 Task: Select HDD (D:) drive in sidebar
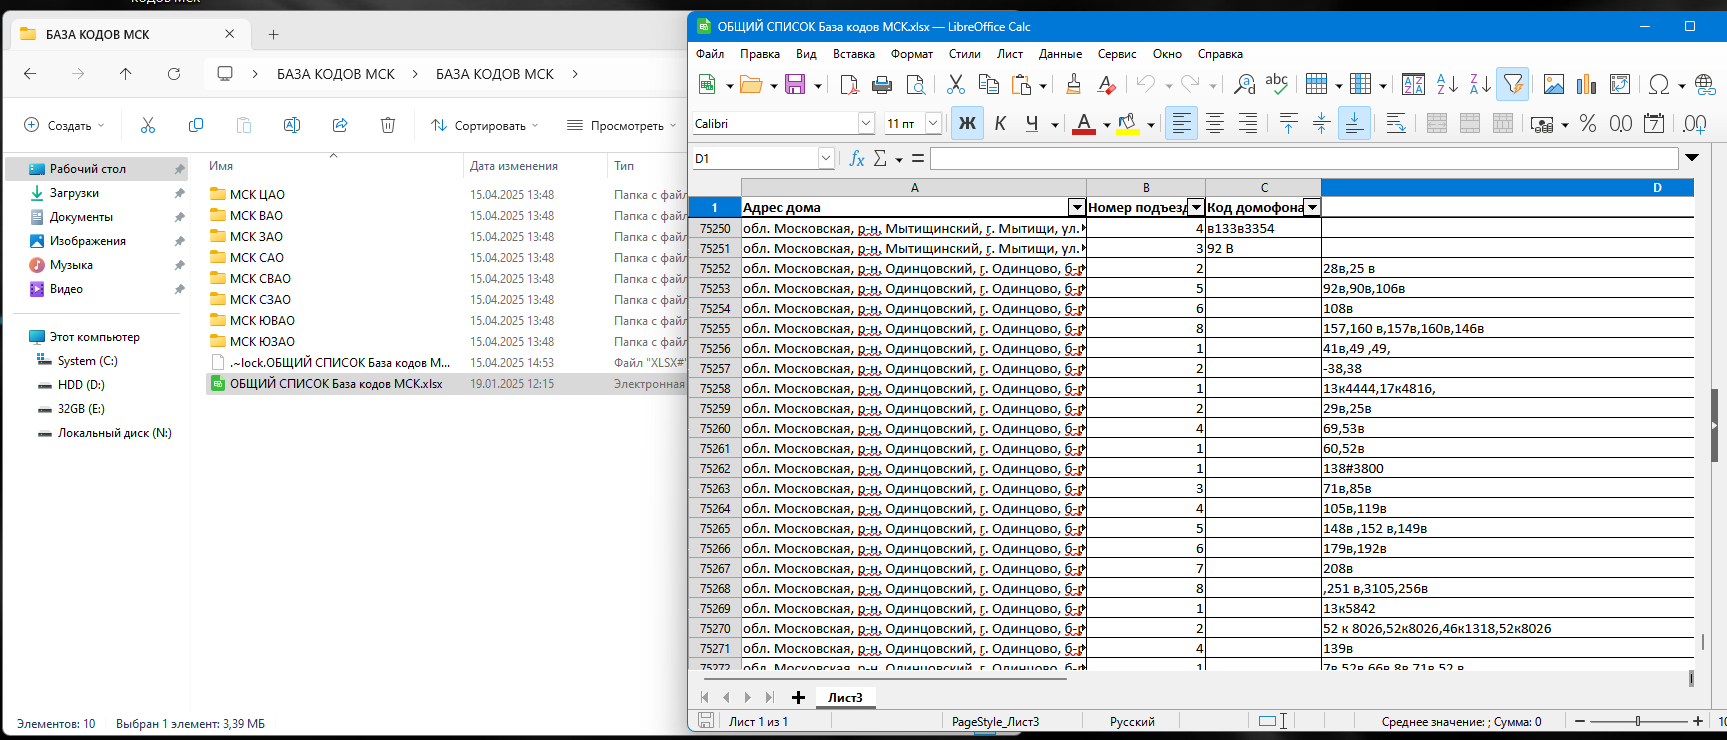(x=81, y=385)
